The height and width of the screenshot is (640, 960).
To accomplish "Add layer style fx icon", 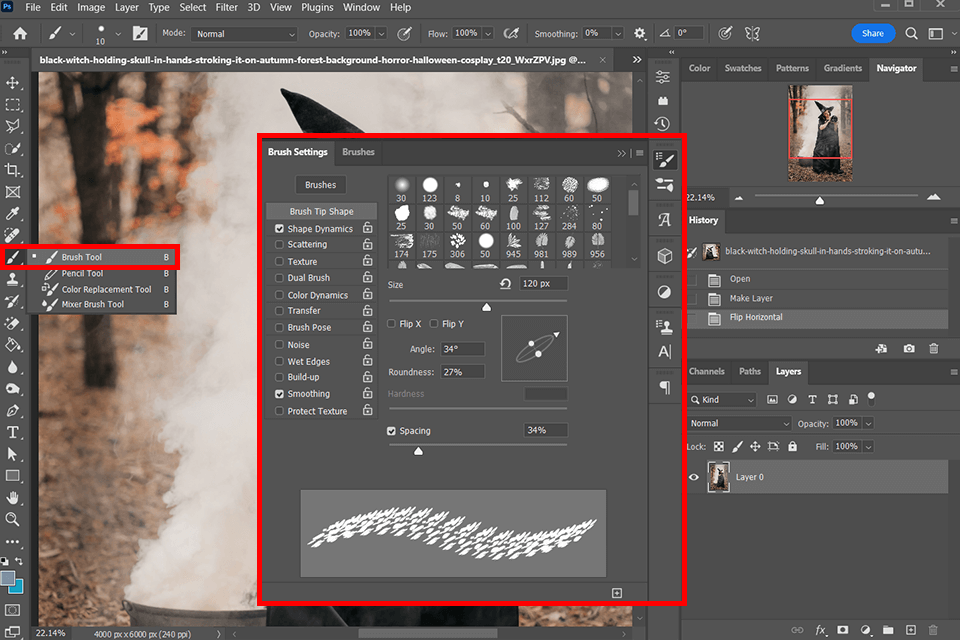I will tap(821, 630).
